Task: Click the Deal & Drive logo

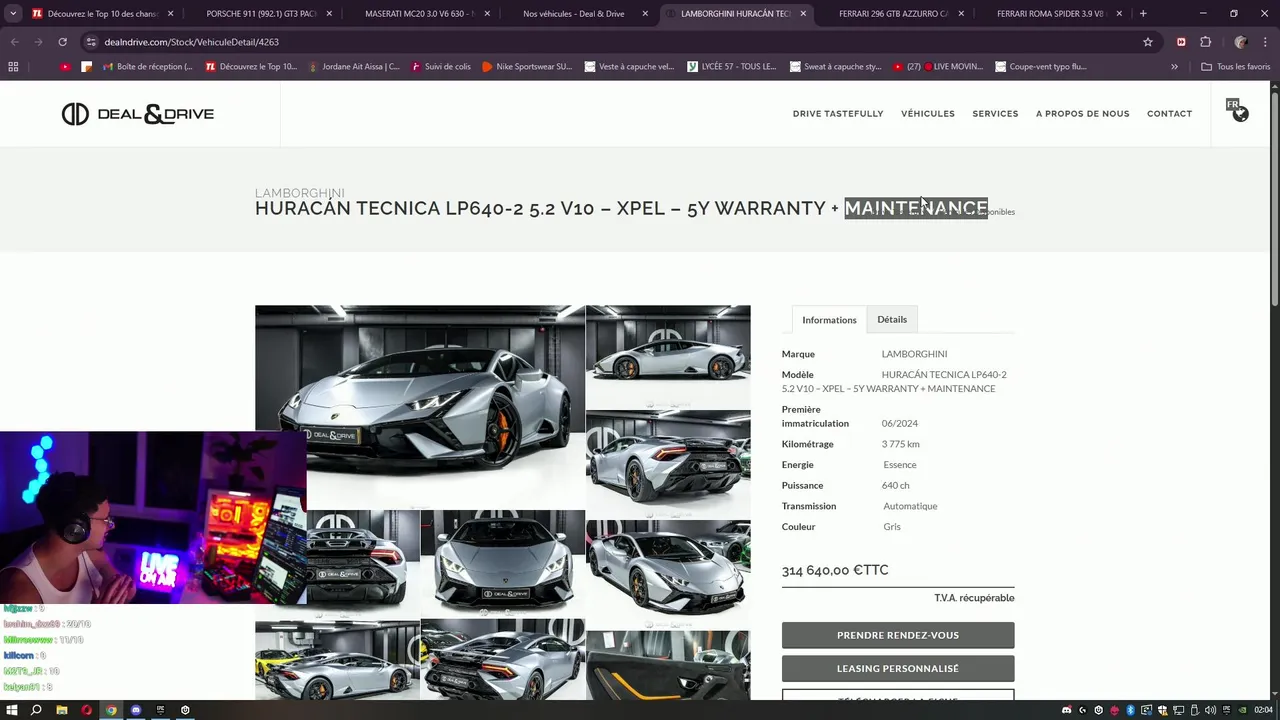Action: click(138, 114)
